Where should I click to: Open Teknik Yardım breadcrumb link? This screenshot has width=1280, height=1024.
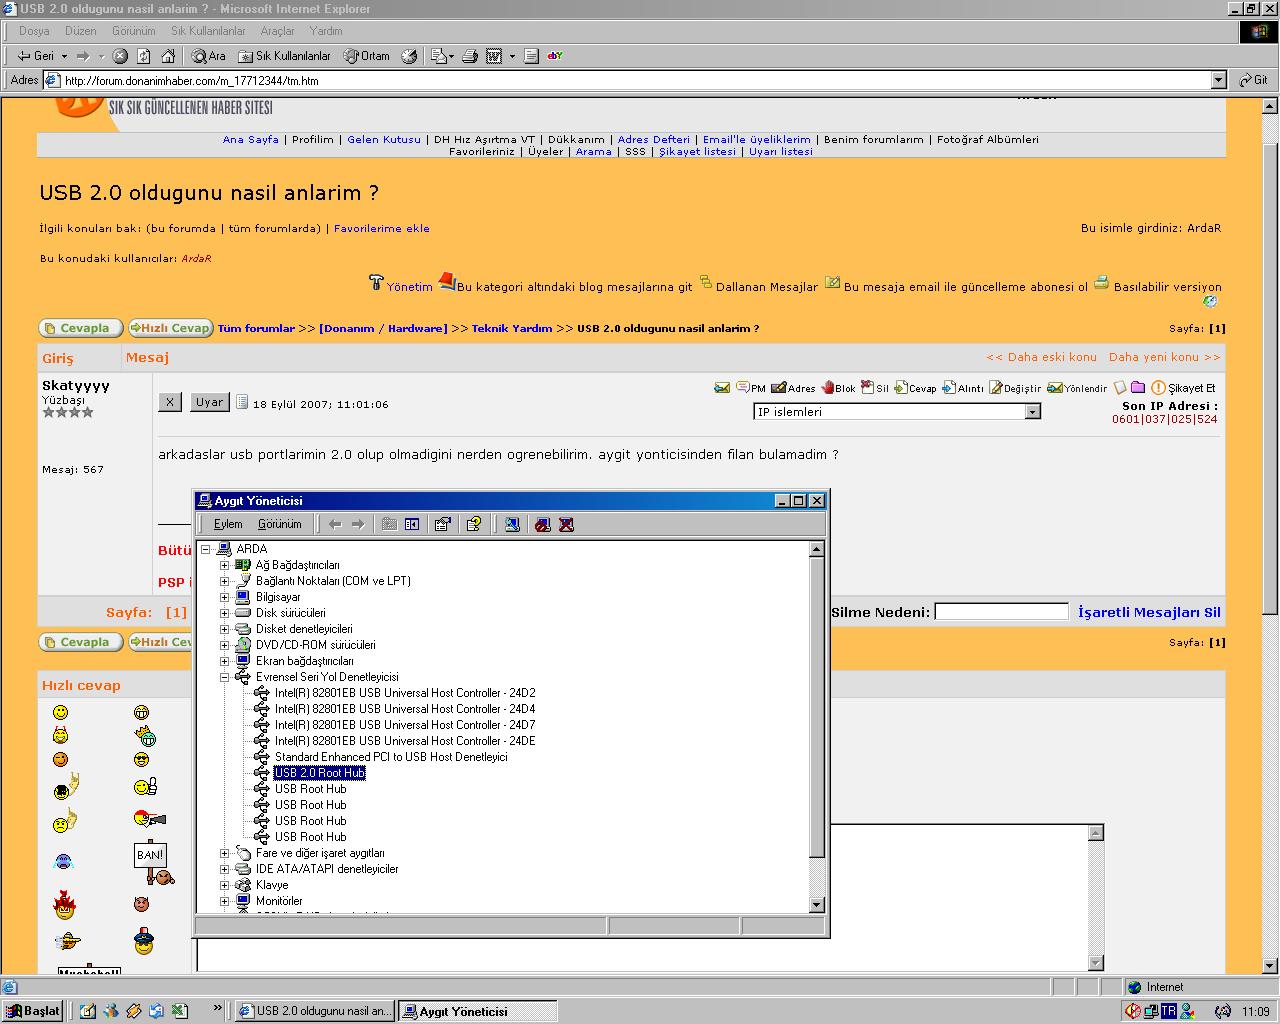[512, 328]
